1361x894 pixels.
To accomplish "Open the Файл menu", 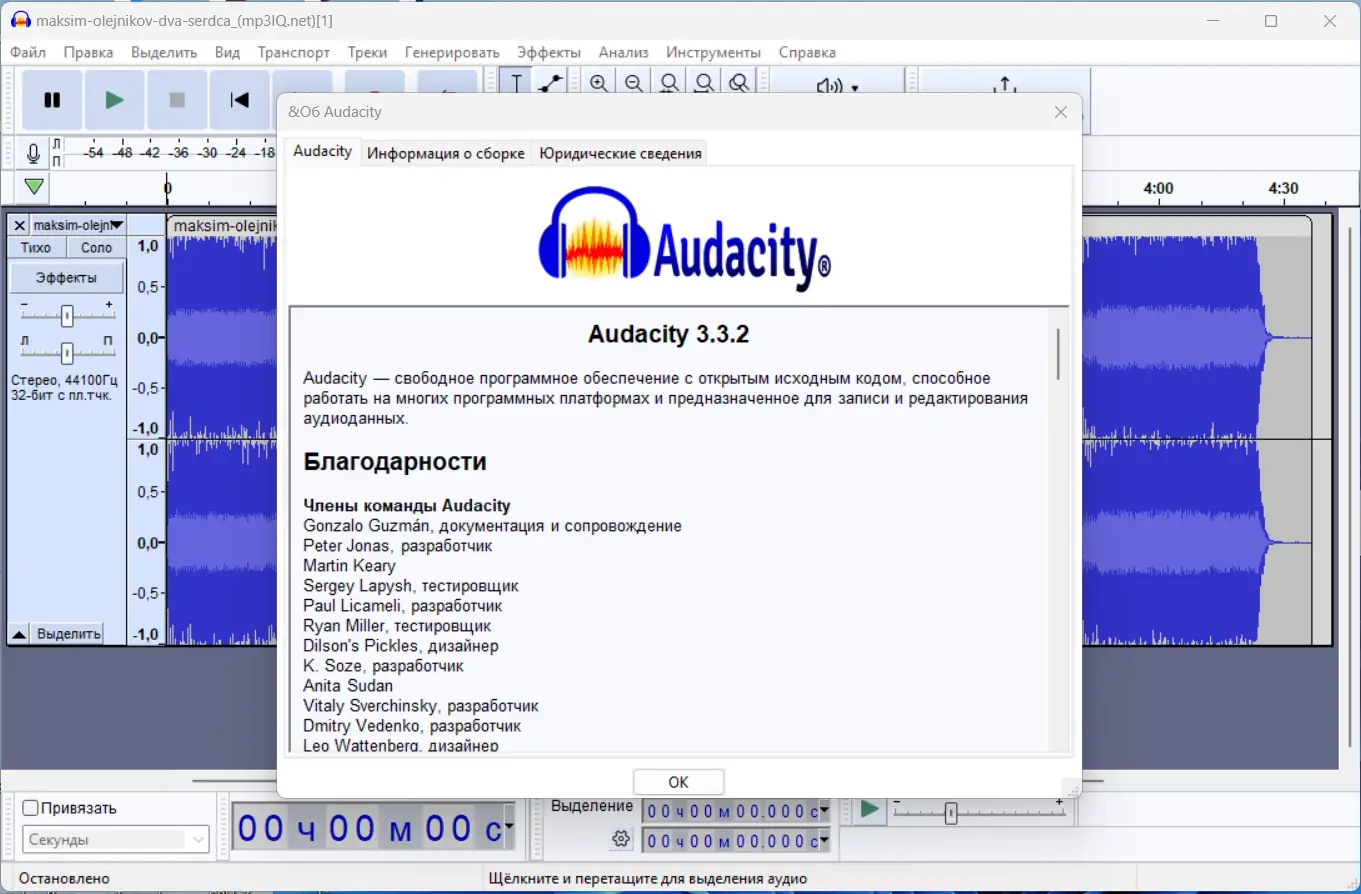I will pyautogui.click(x=28, y=52).
